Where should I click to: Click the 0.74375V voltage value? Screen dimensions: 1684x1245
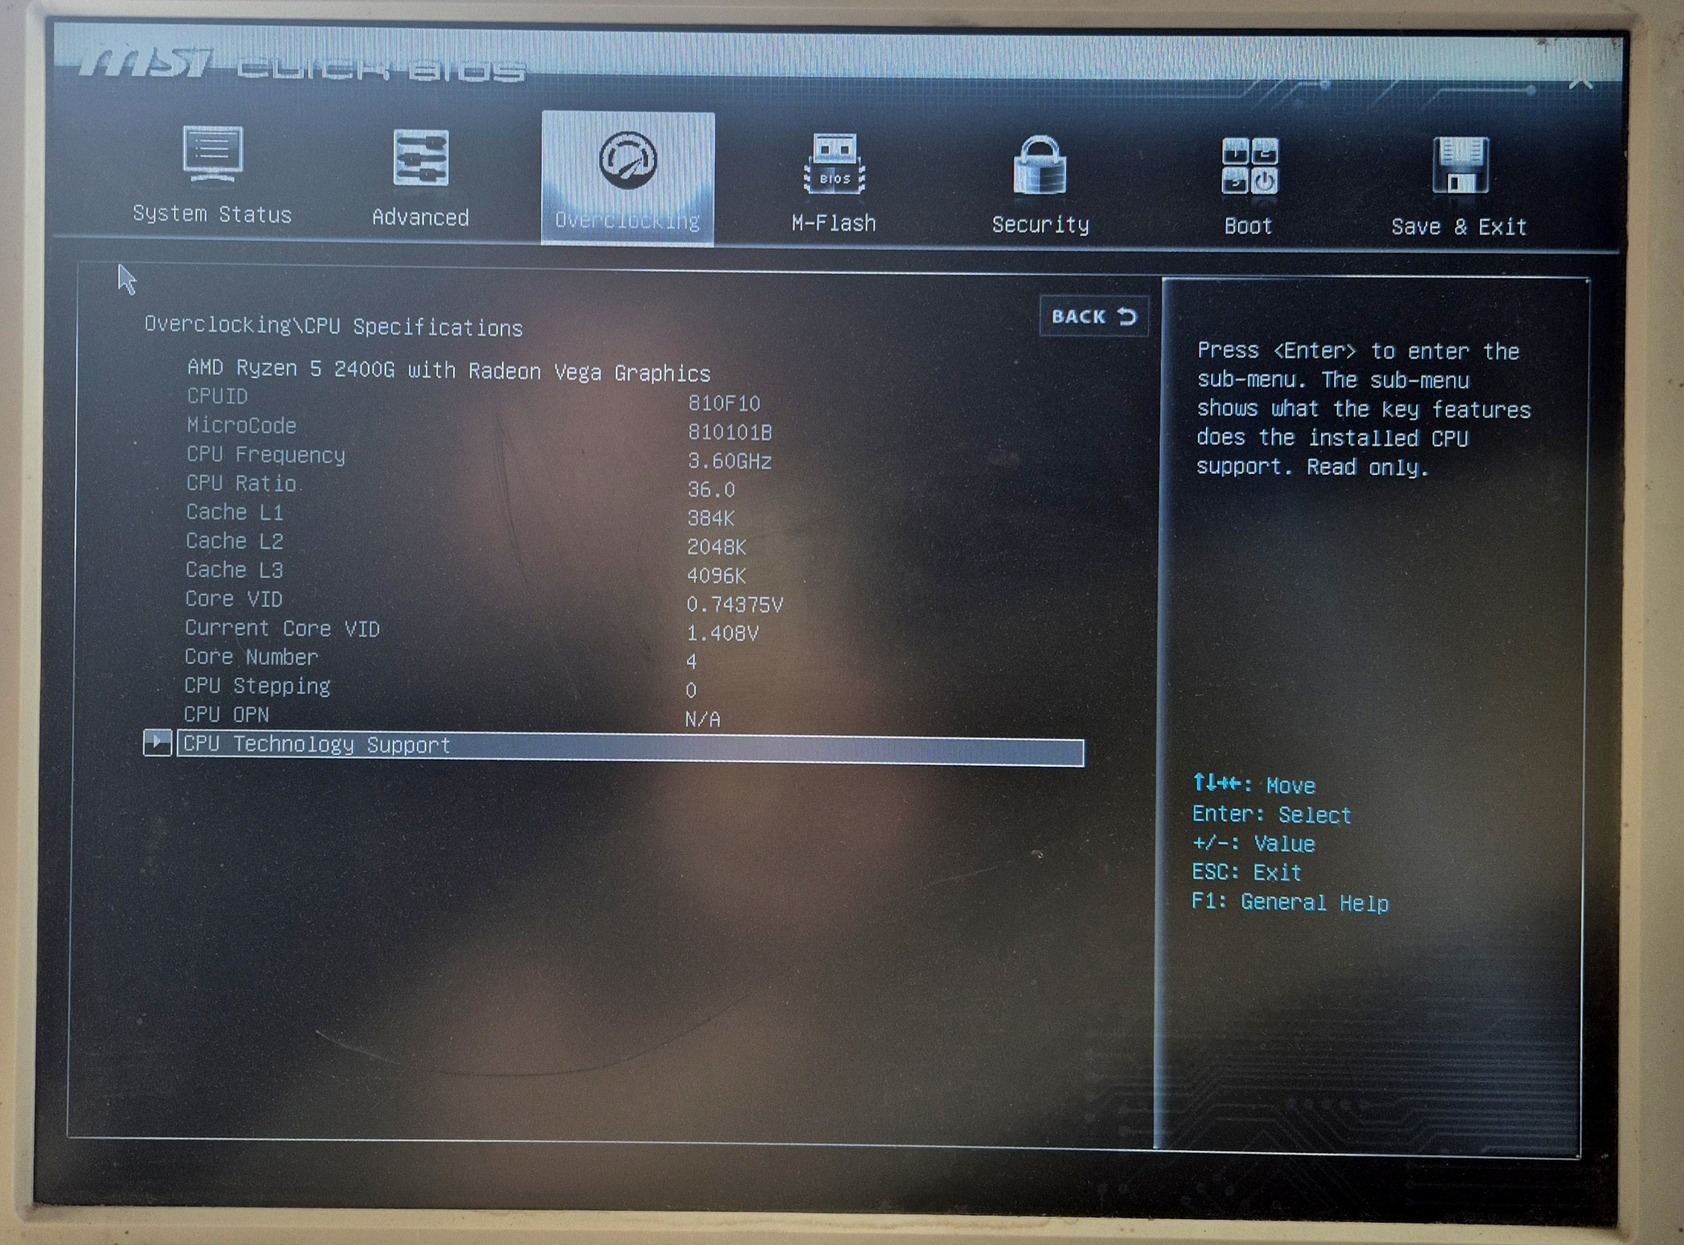point(735,605)
